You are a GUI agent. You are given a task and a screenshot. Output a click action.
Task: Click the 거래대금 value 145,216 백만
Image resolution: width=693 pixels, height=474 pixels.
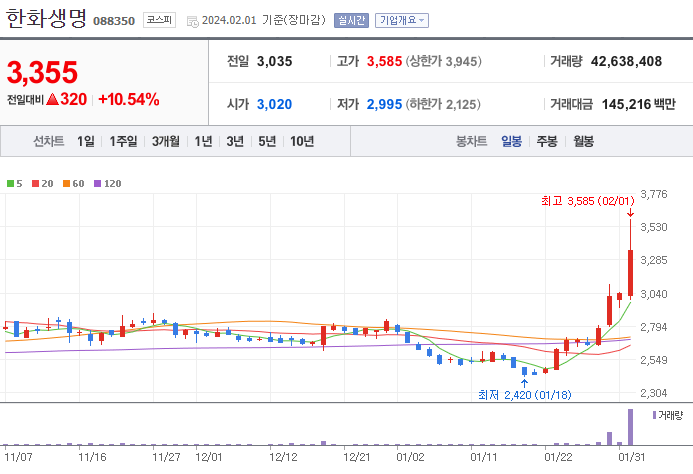pyautogui.click(x=639, y=104)
